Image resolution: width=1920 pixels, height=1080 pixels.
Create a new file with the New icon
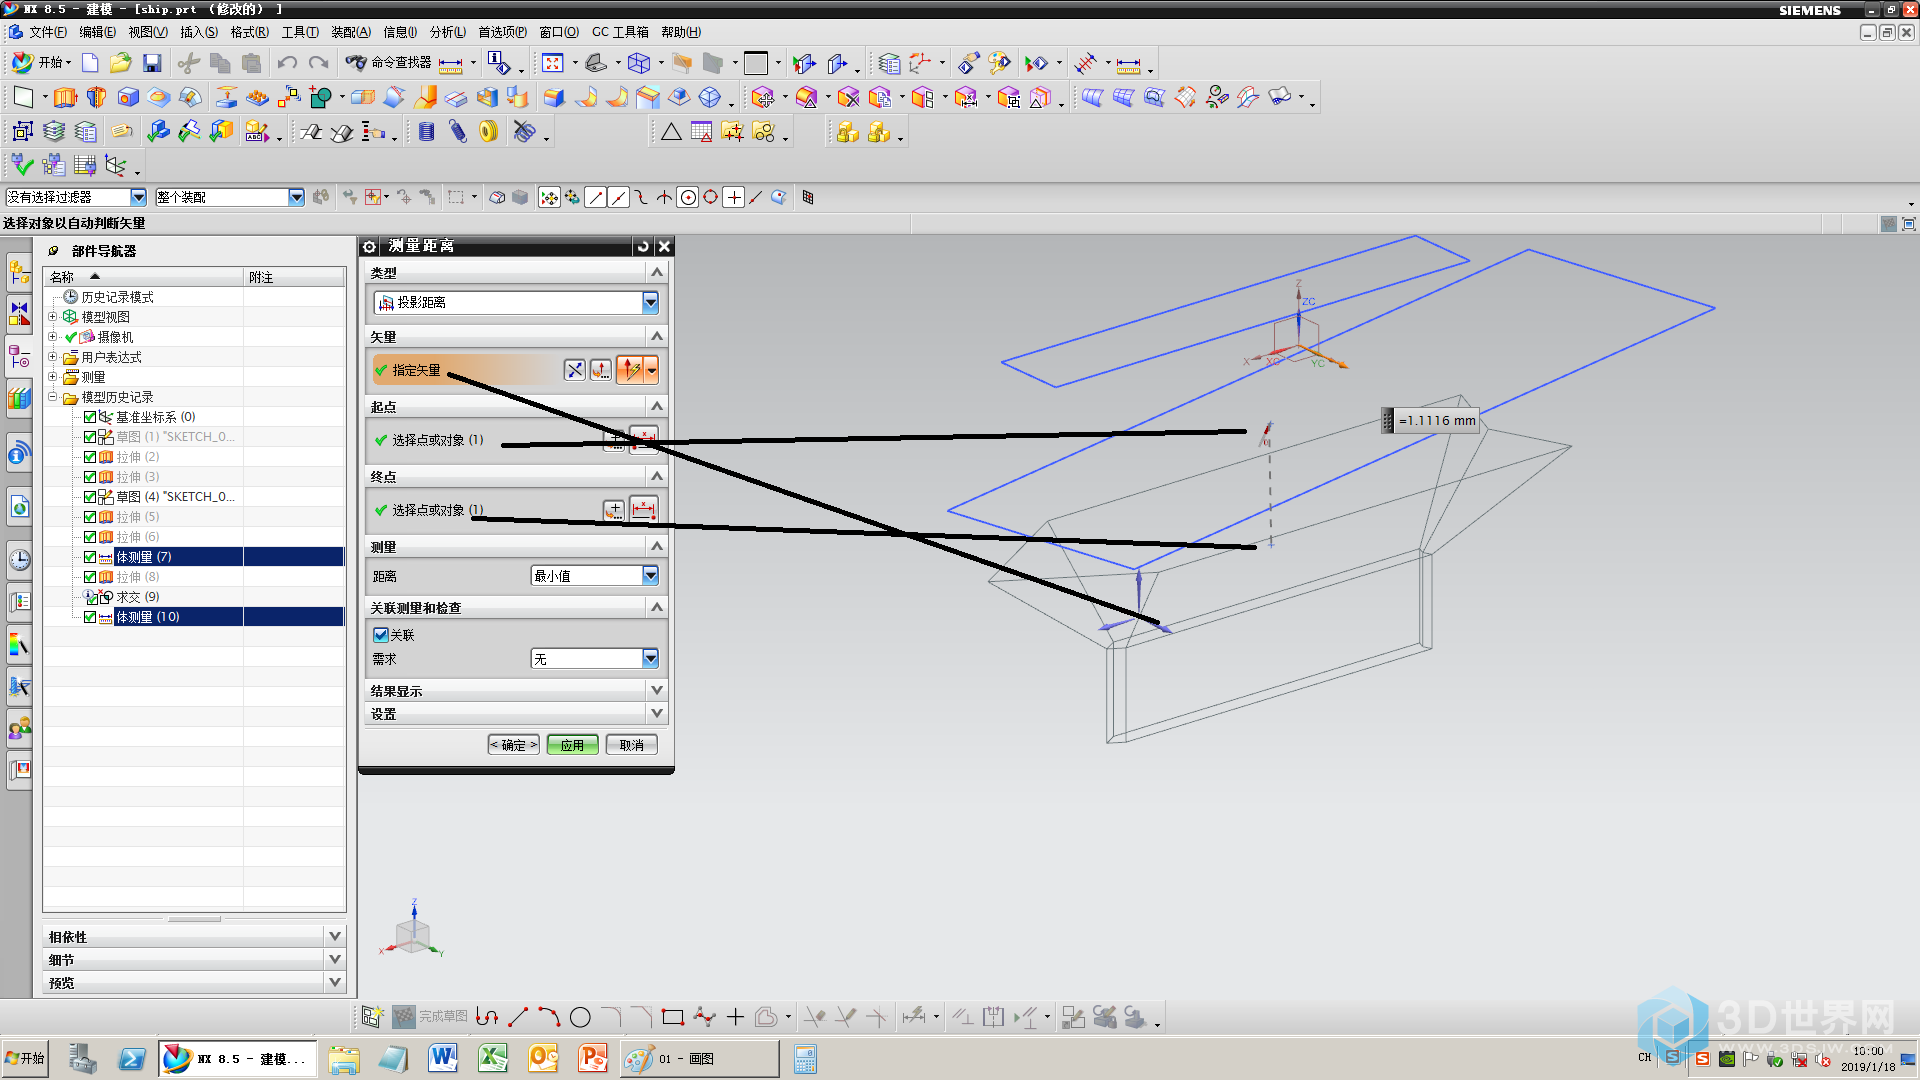pos(90,63)
